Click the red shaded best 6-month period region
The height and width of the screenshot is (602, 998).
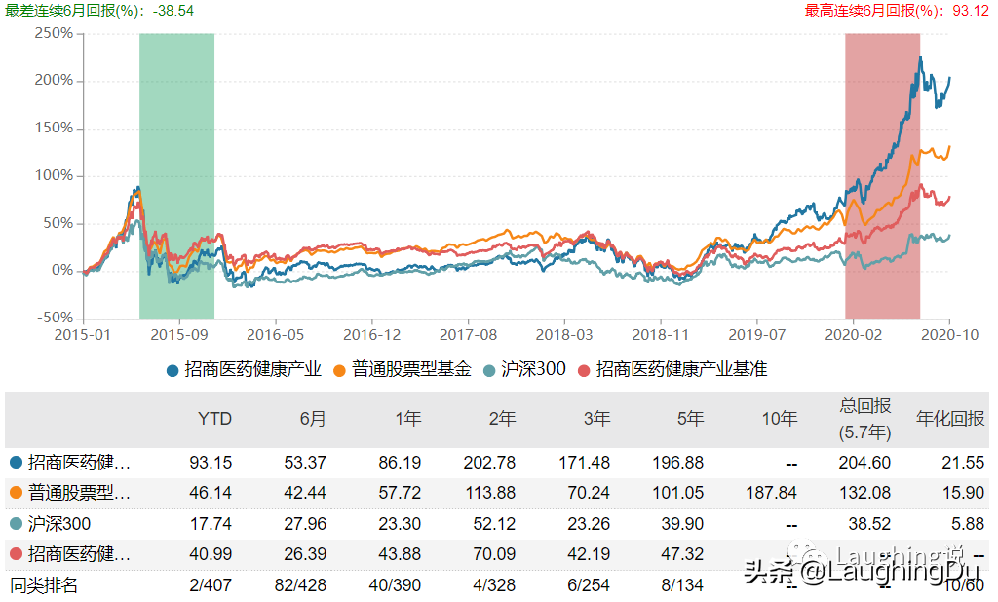click(882, 176)
